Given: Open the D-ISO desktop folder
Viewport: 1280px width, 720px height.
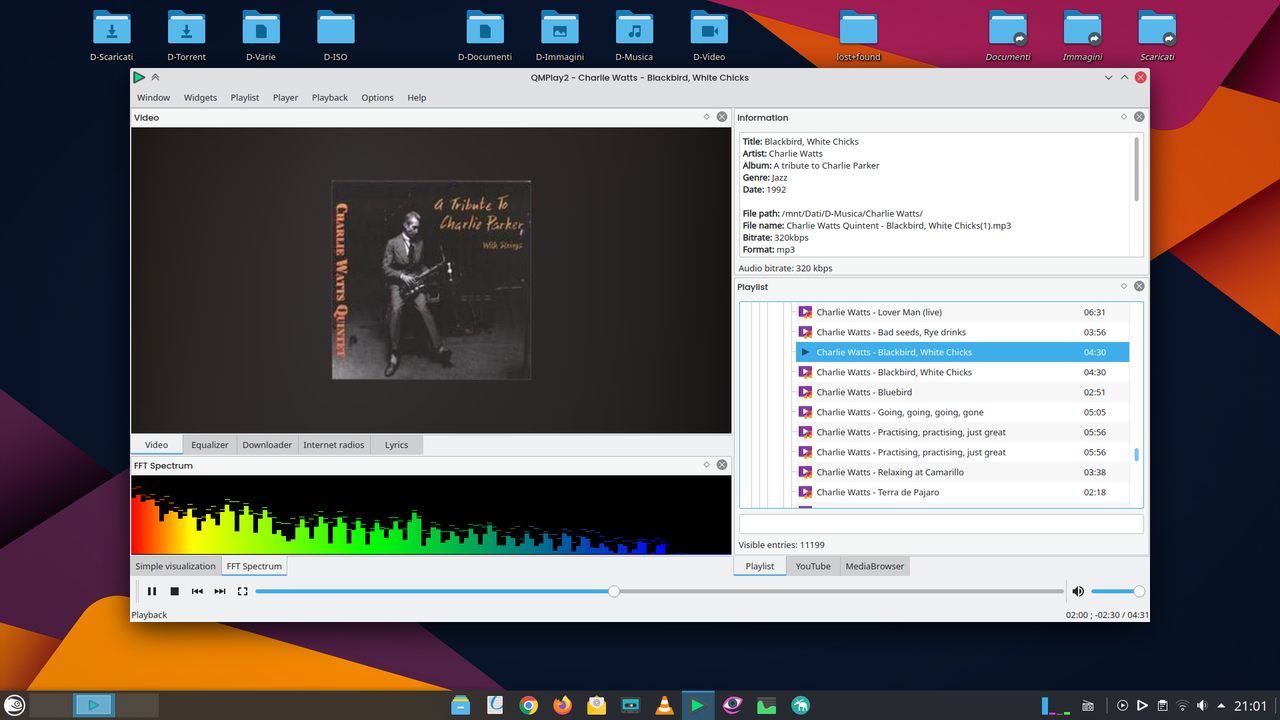Looking at the screenshot, I should click(335, 35).
